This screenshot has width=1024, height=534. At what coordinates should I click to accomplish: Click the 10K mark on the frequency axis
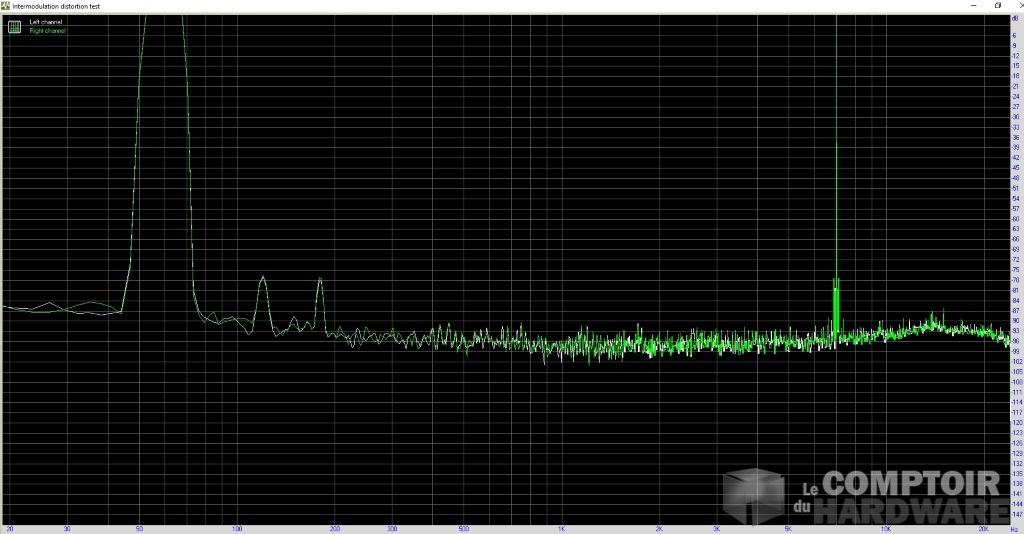click(x=886, y=528)
